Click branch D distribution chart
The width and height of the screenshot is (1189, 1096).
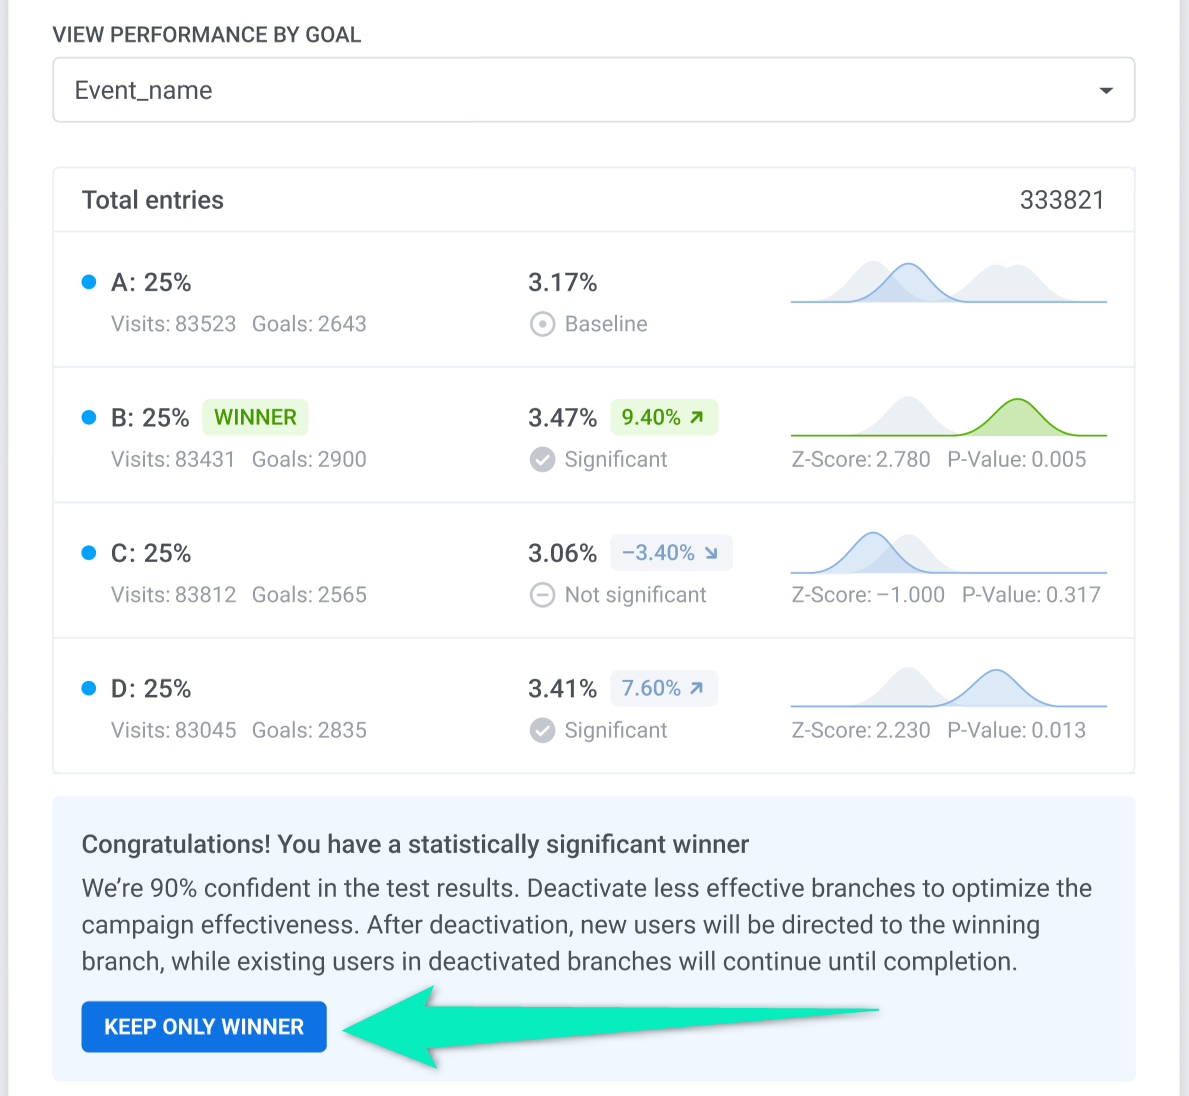click(x=948, y=688)
